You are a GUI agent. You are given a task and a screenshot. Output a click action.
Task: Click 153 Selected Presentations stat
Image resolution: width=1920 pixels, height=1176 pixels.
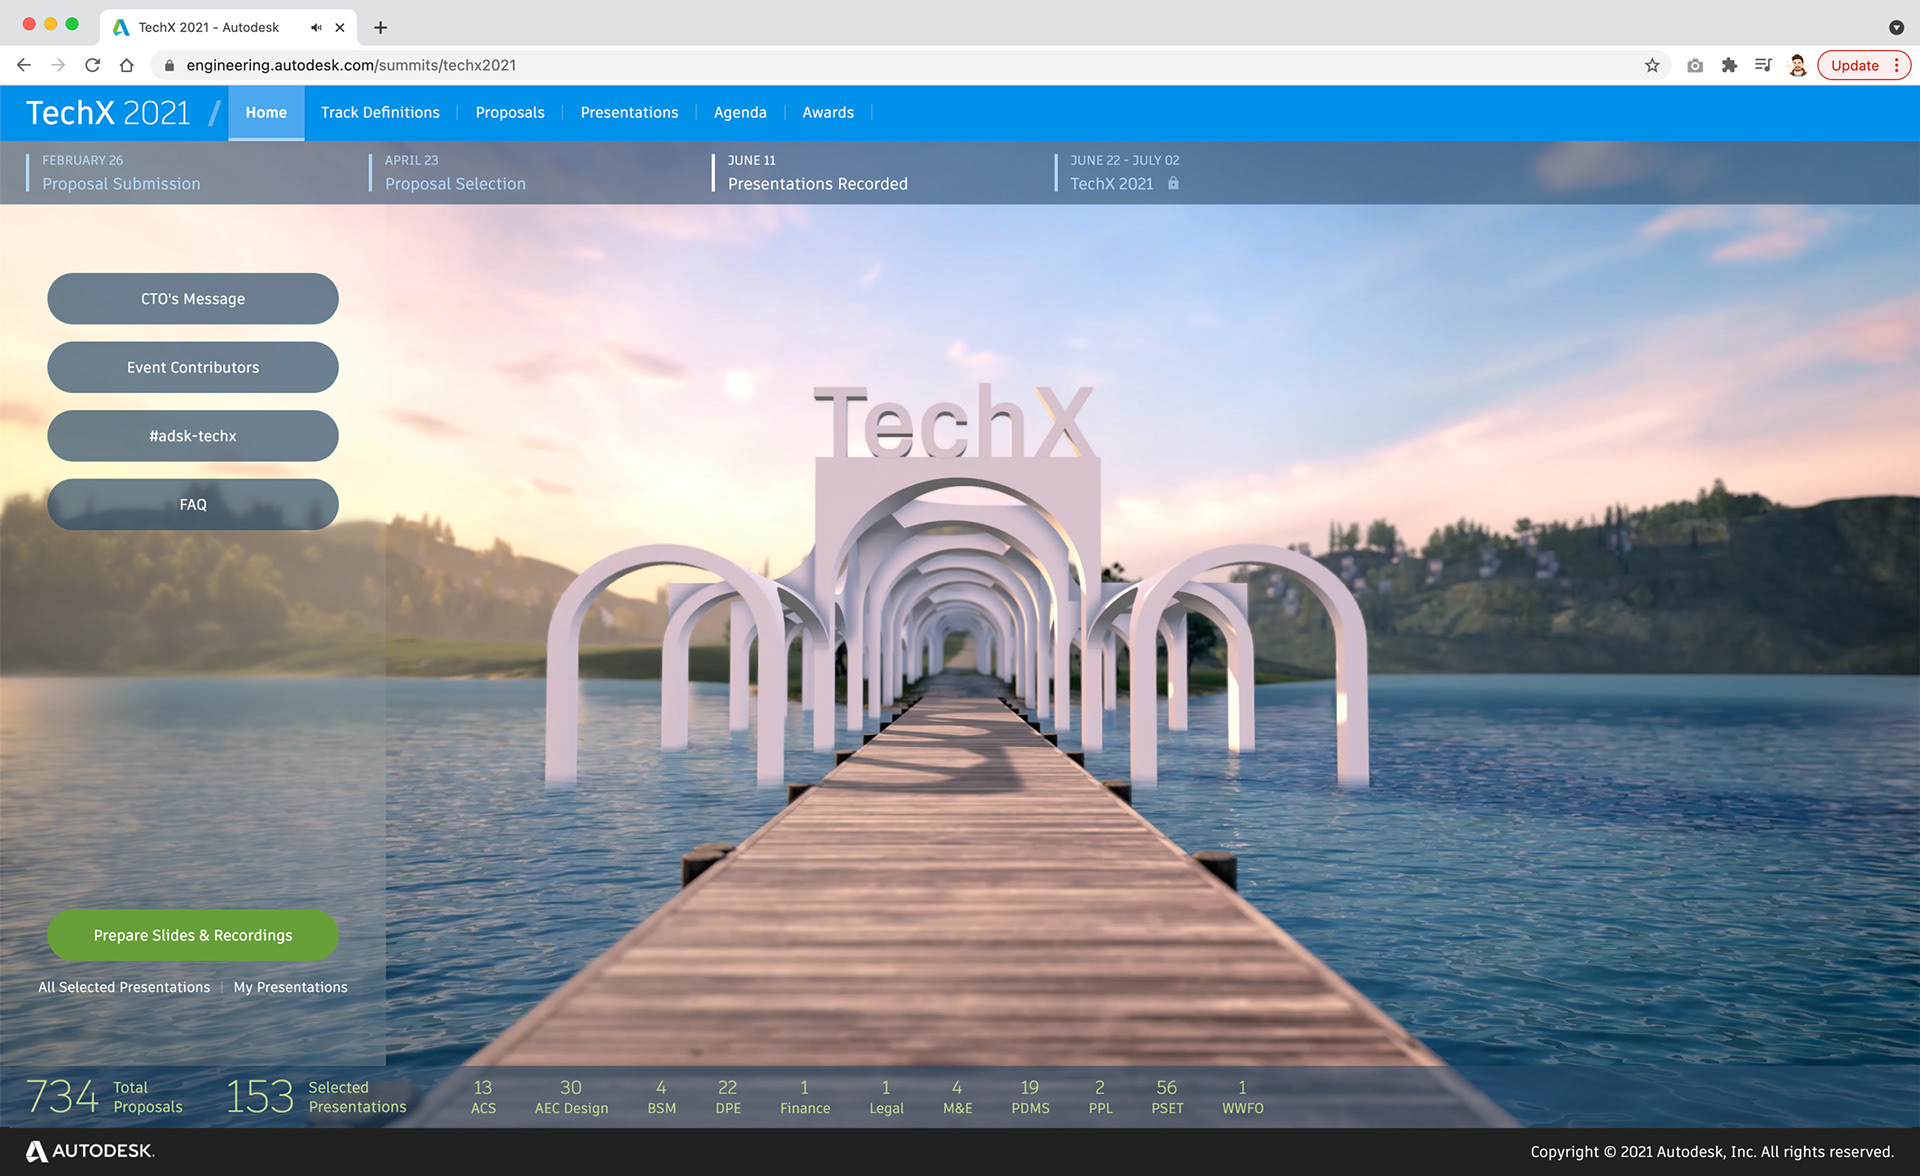pyautogui.click(x=316, y=1096)
